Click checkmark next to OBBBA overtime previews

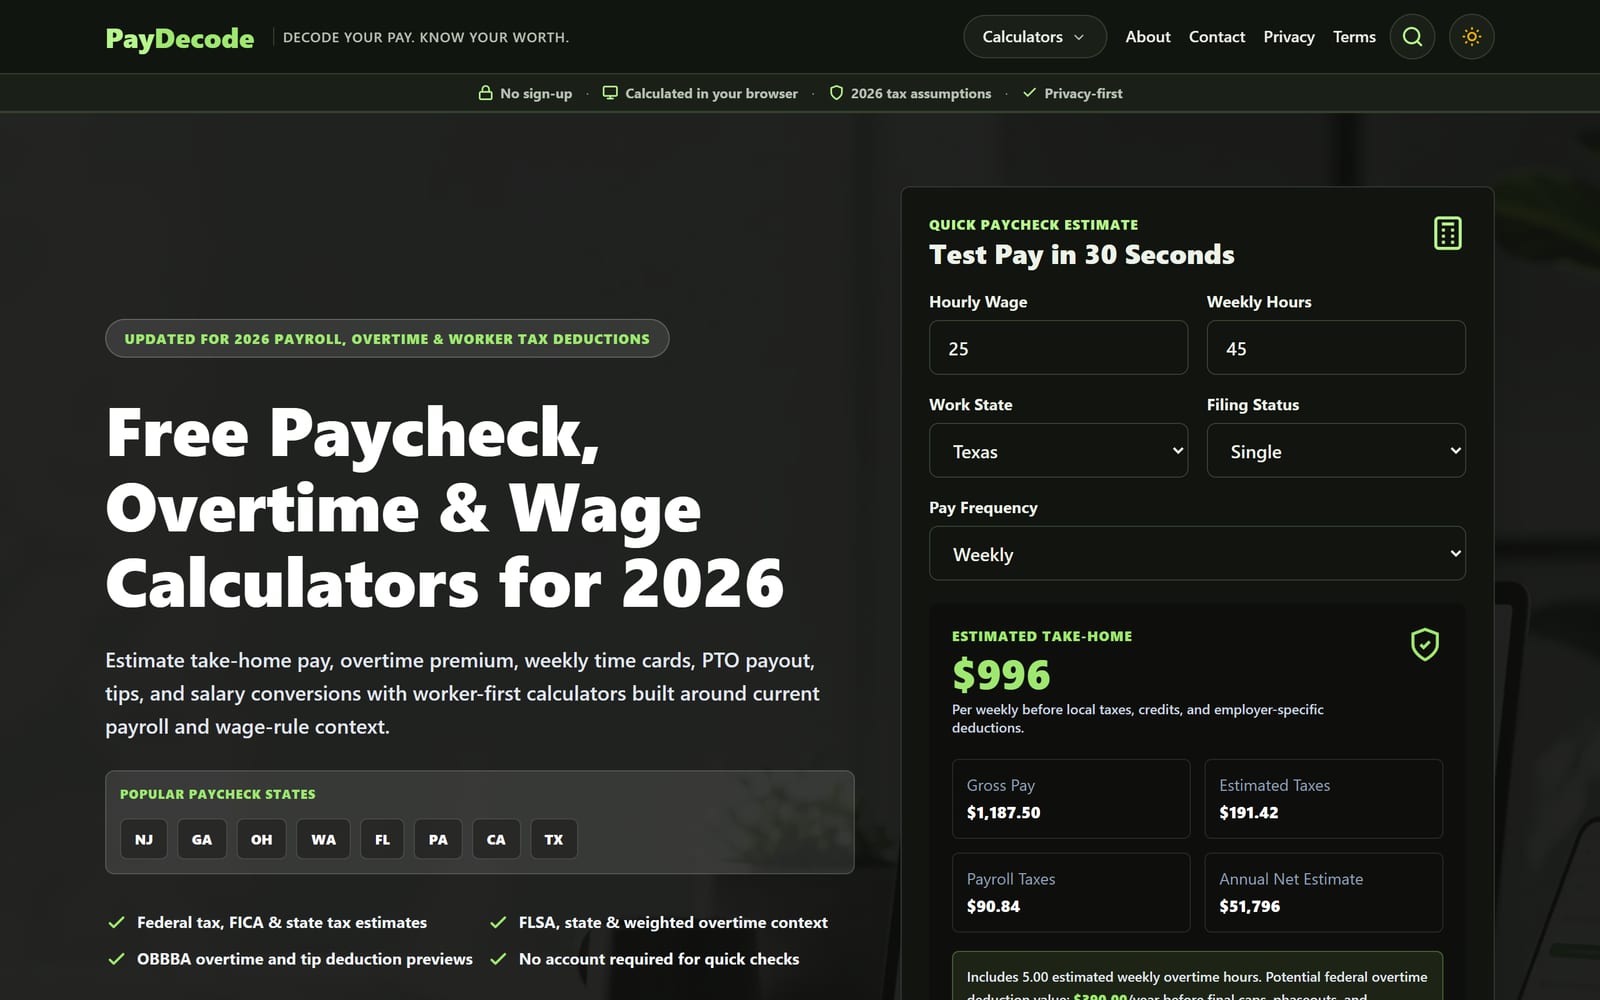[x=116, y=959]
